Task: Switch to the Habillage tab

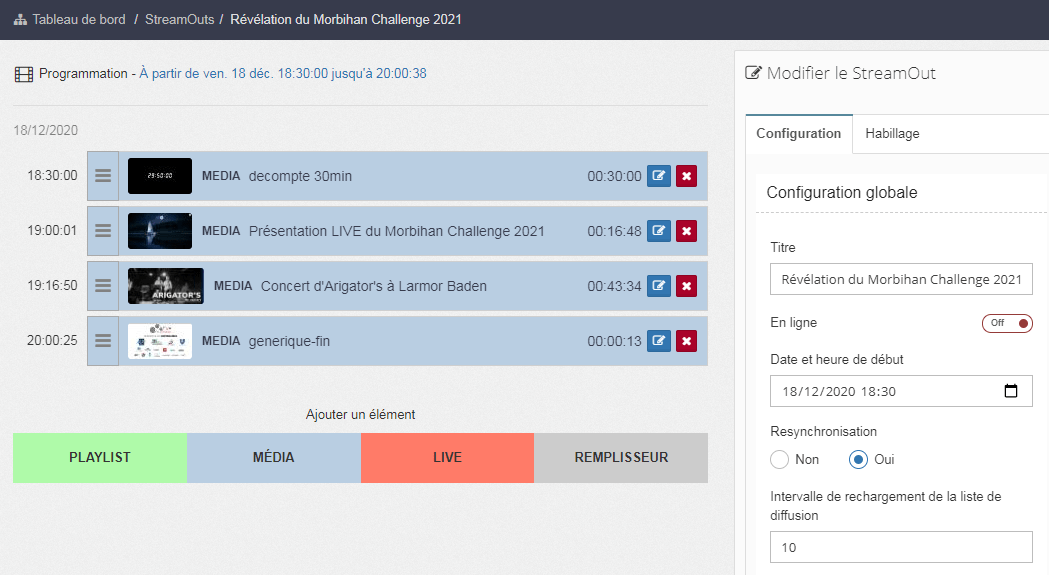Action: (892, 133)
